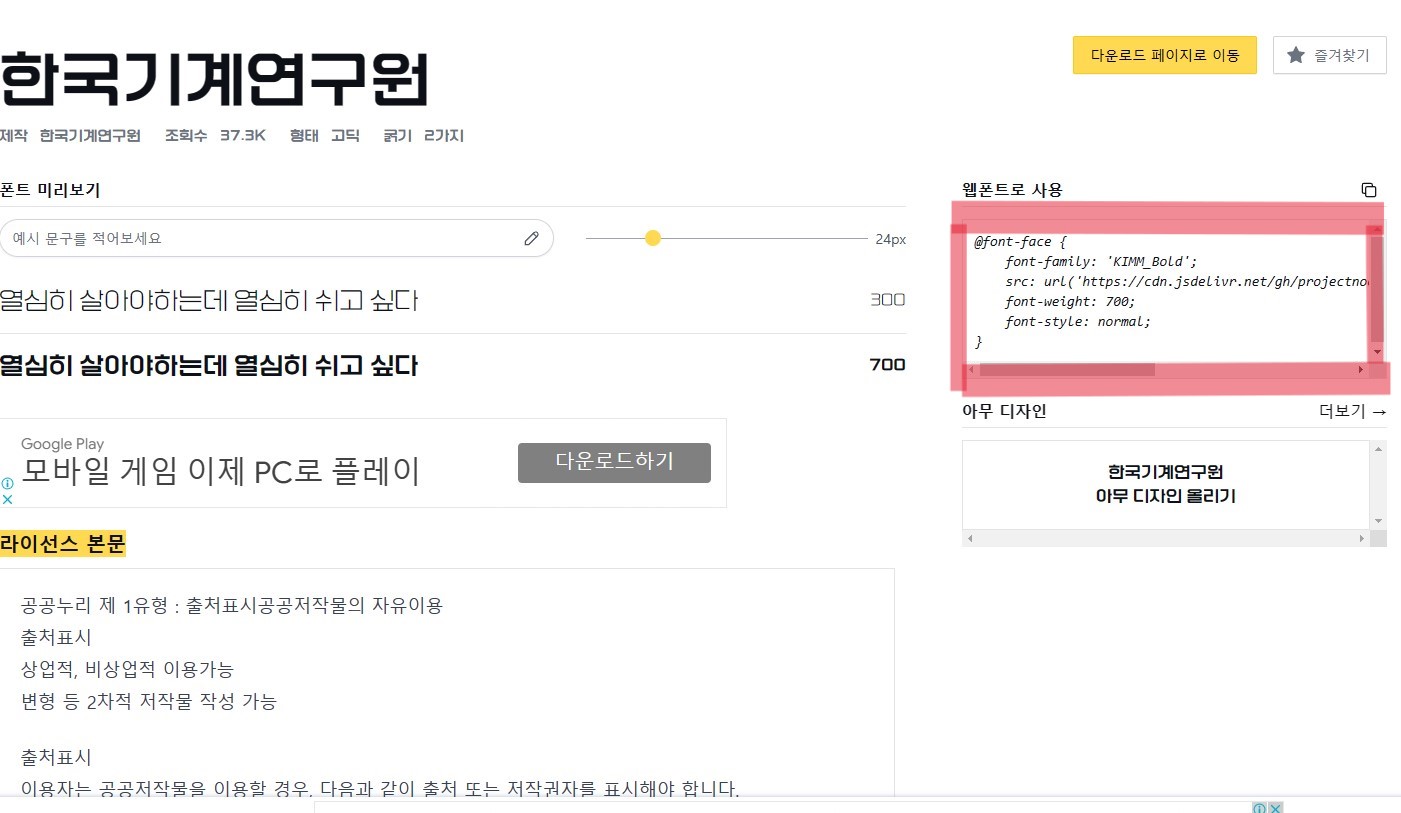Click the 폰트 미리보기 section heading
Image resolution: width=1401 pixels, height=813 pixels.
[x=50, y=190]
